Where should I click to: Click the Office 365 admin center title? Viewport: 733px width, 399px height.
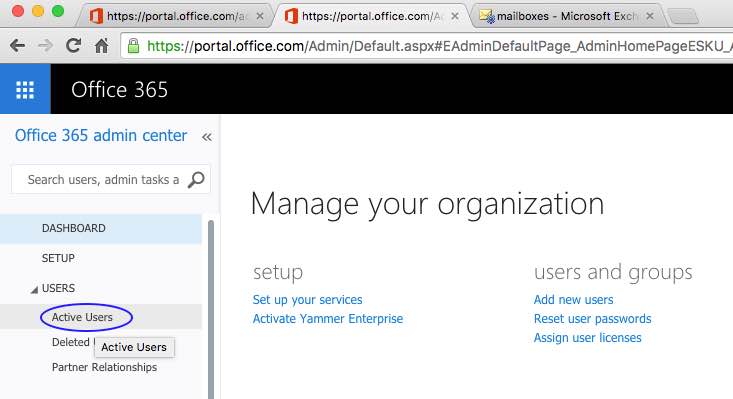pyautogui.click(x=101, y=135)
